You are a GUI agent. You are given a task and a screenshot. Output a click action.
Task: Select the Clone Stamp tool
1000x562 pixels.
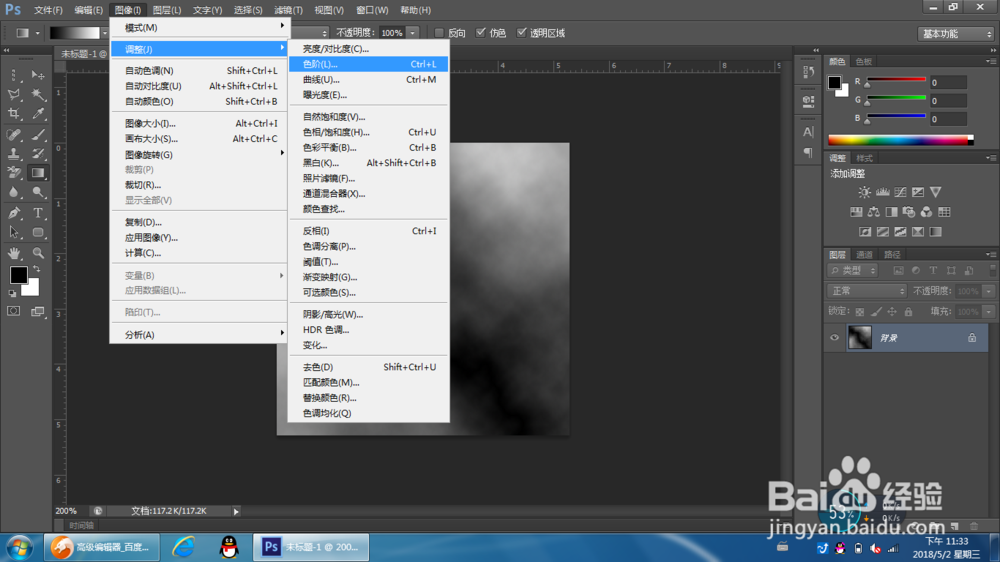coord(14,154)
